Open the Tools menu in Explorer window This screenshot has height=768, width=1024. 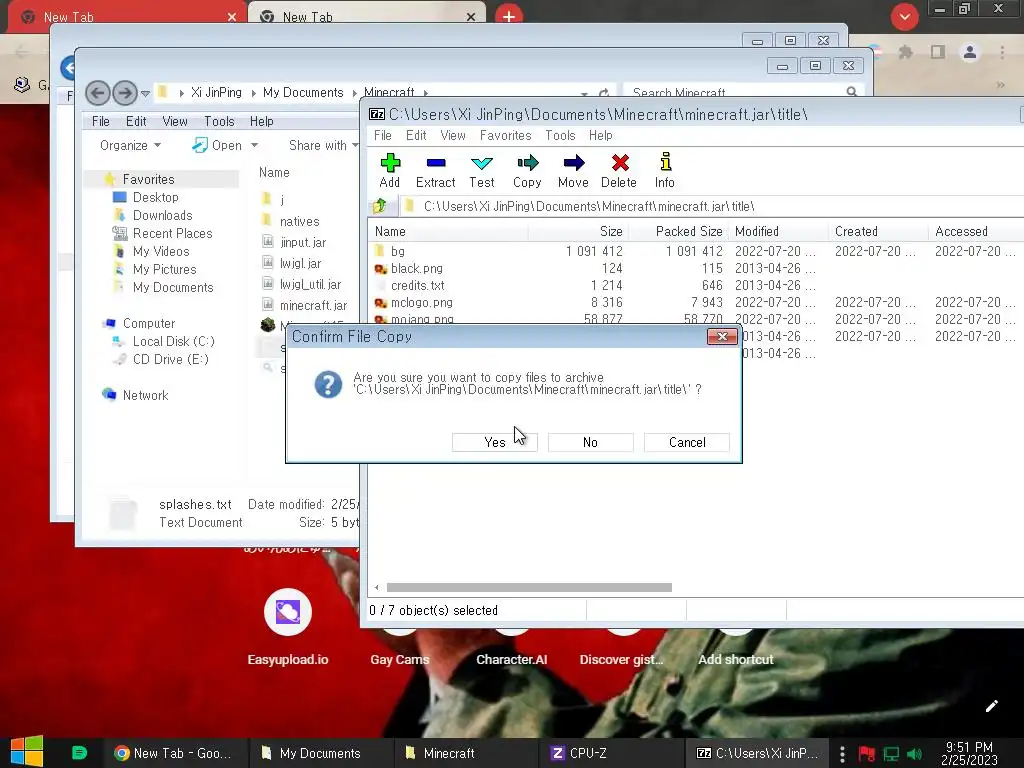tap(219, 121)
